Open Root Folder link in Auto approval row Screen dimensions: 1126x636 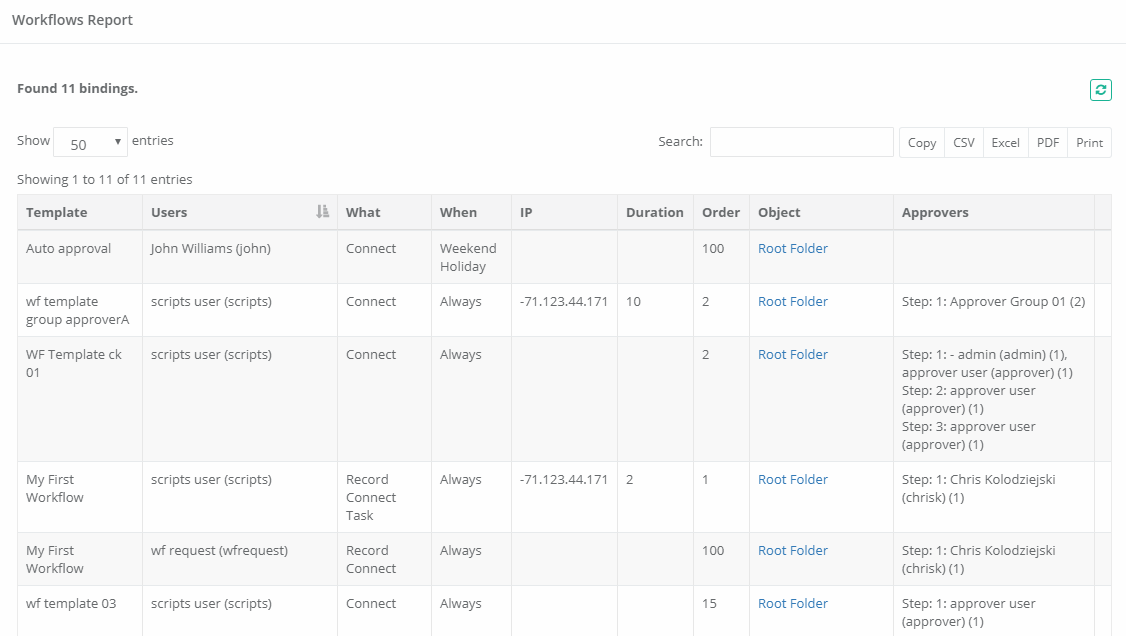[793, 248]
